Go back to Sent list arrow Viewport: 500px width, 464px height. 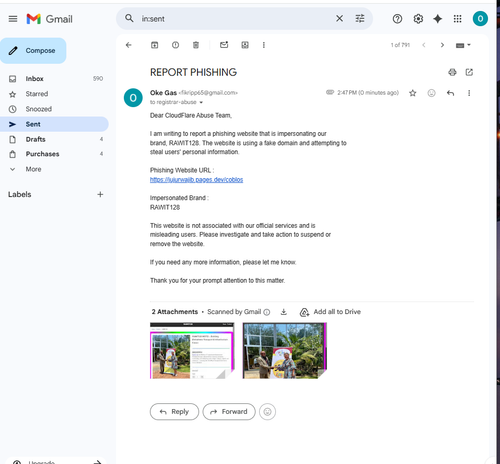(x=129, y=45)
